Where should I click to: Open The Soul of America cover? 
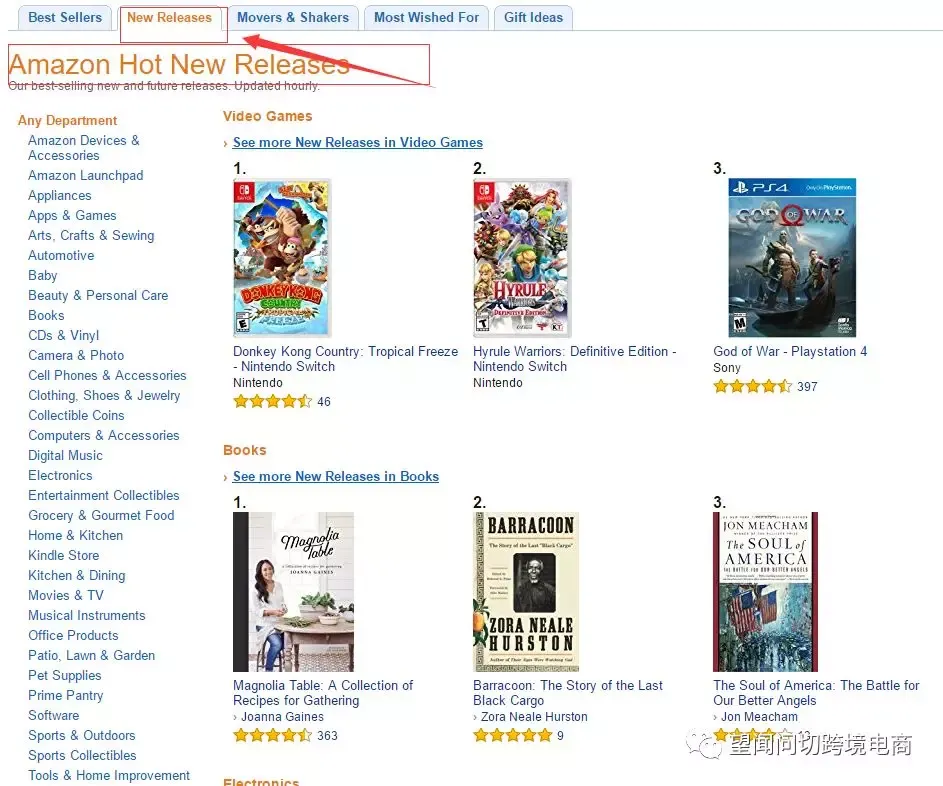(x=766, y=592)
